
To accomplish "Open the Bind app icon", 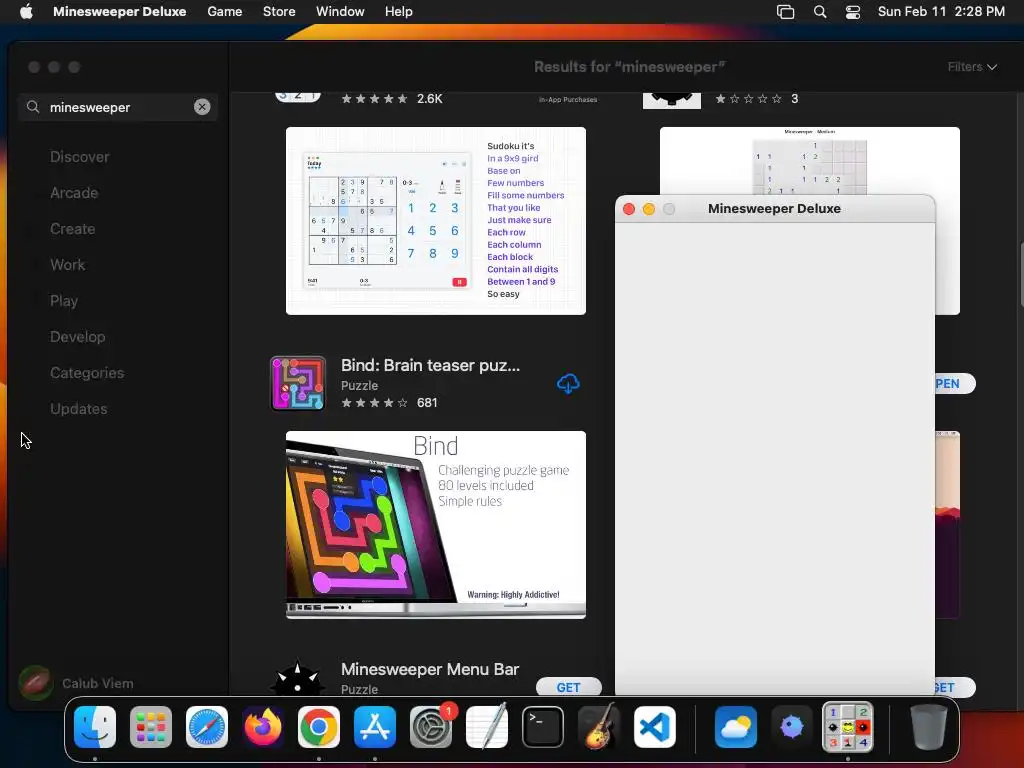I will pos(298,383).
